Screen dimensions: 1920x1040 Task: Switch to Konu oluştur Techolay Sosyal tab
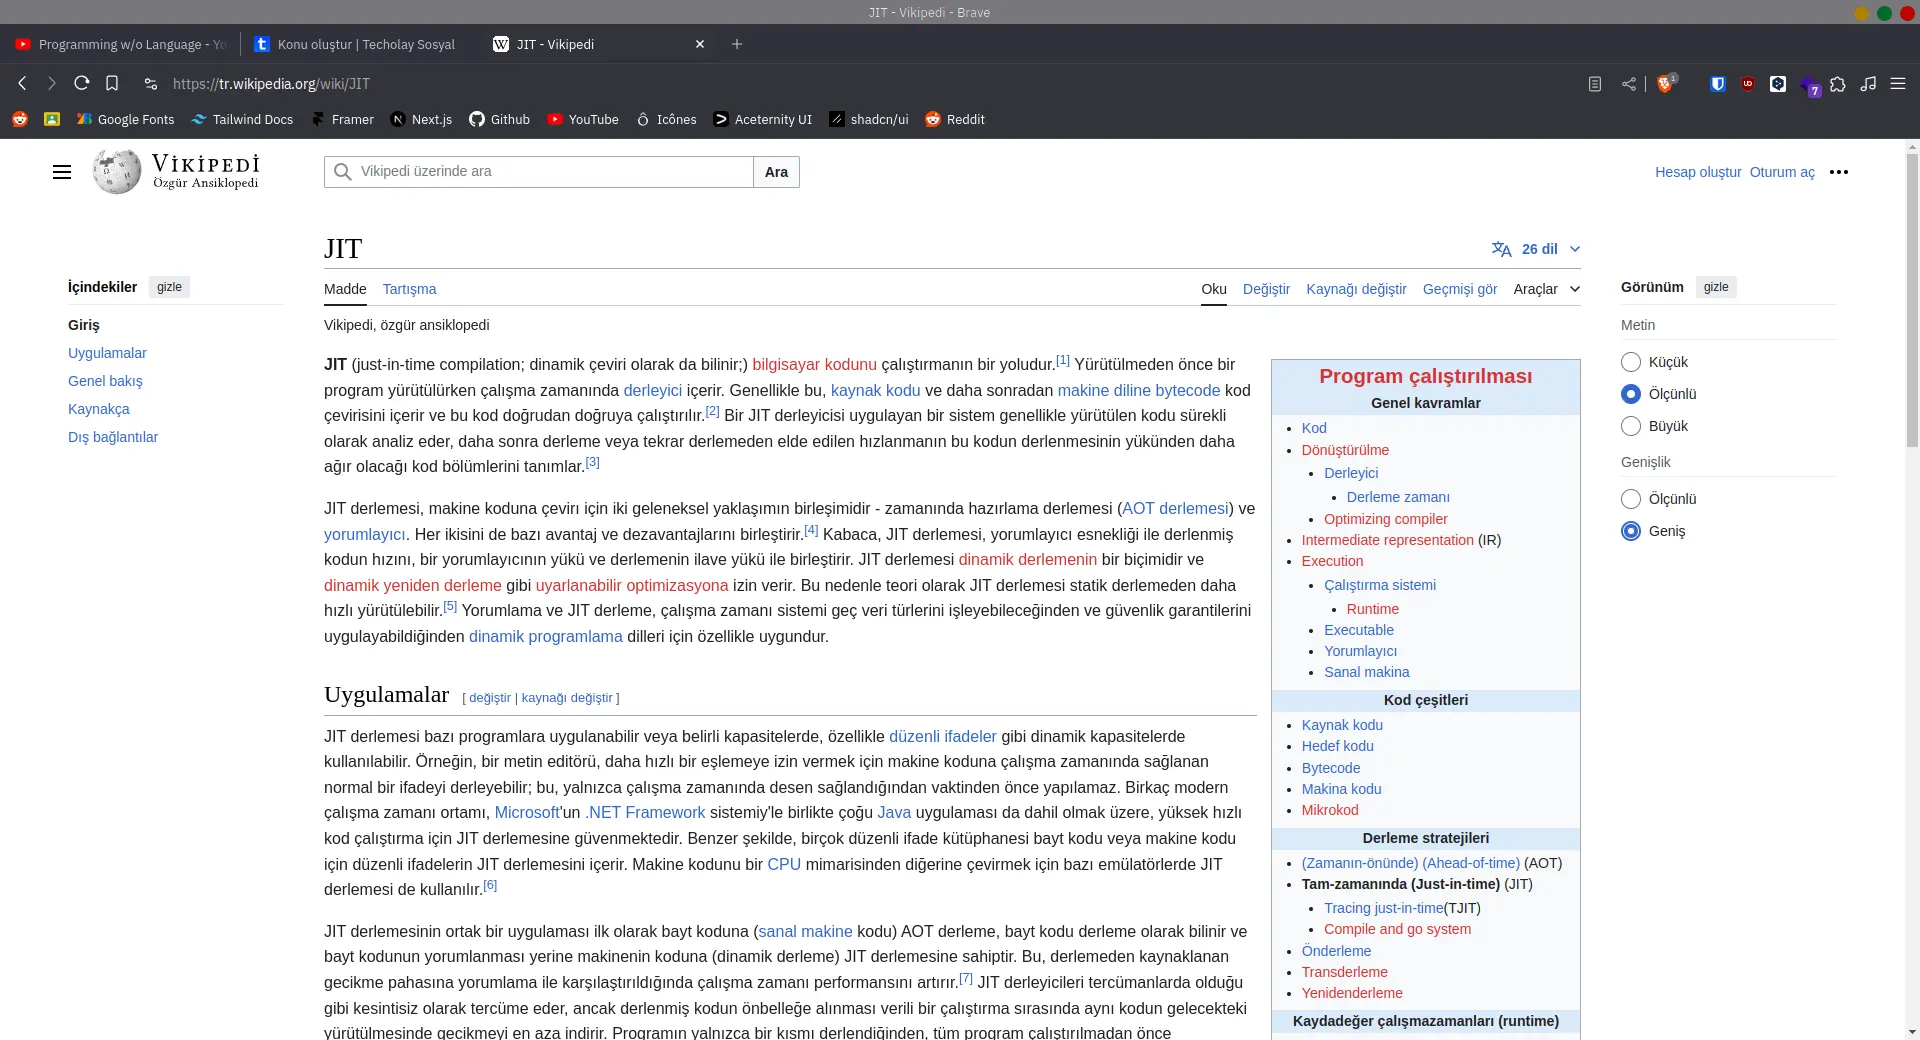(356, 44)
